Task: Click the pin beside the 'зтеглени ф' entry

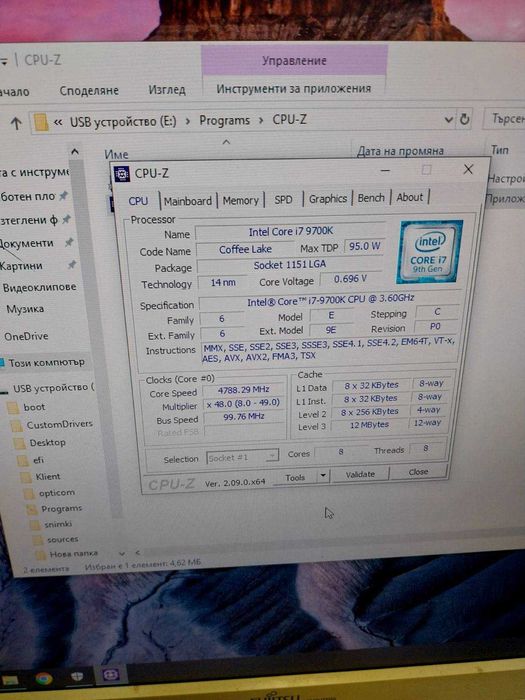Action: pos(66,219)
